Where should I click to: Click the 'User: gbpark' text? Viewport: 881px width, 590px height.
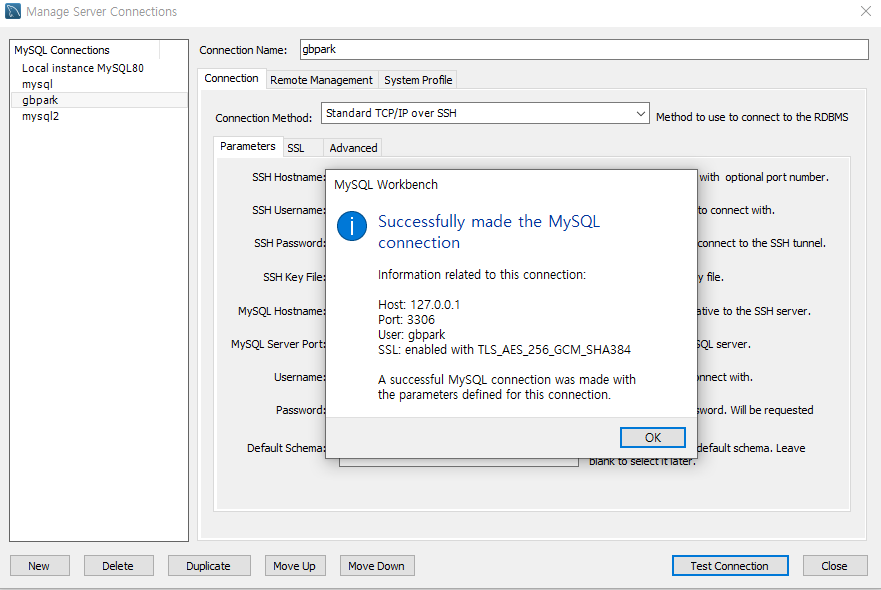tap(411, 335)
